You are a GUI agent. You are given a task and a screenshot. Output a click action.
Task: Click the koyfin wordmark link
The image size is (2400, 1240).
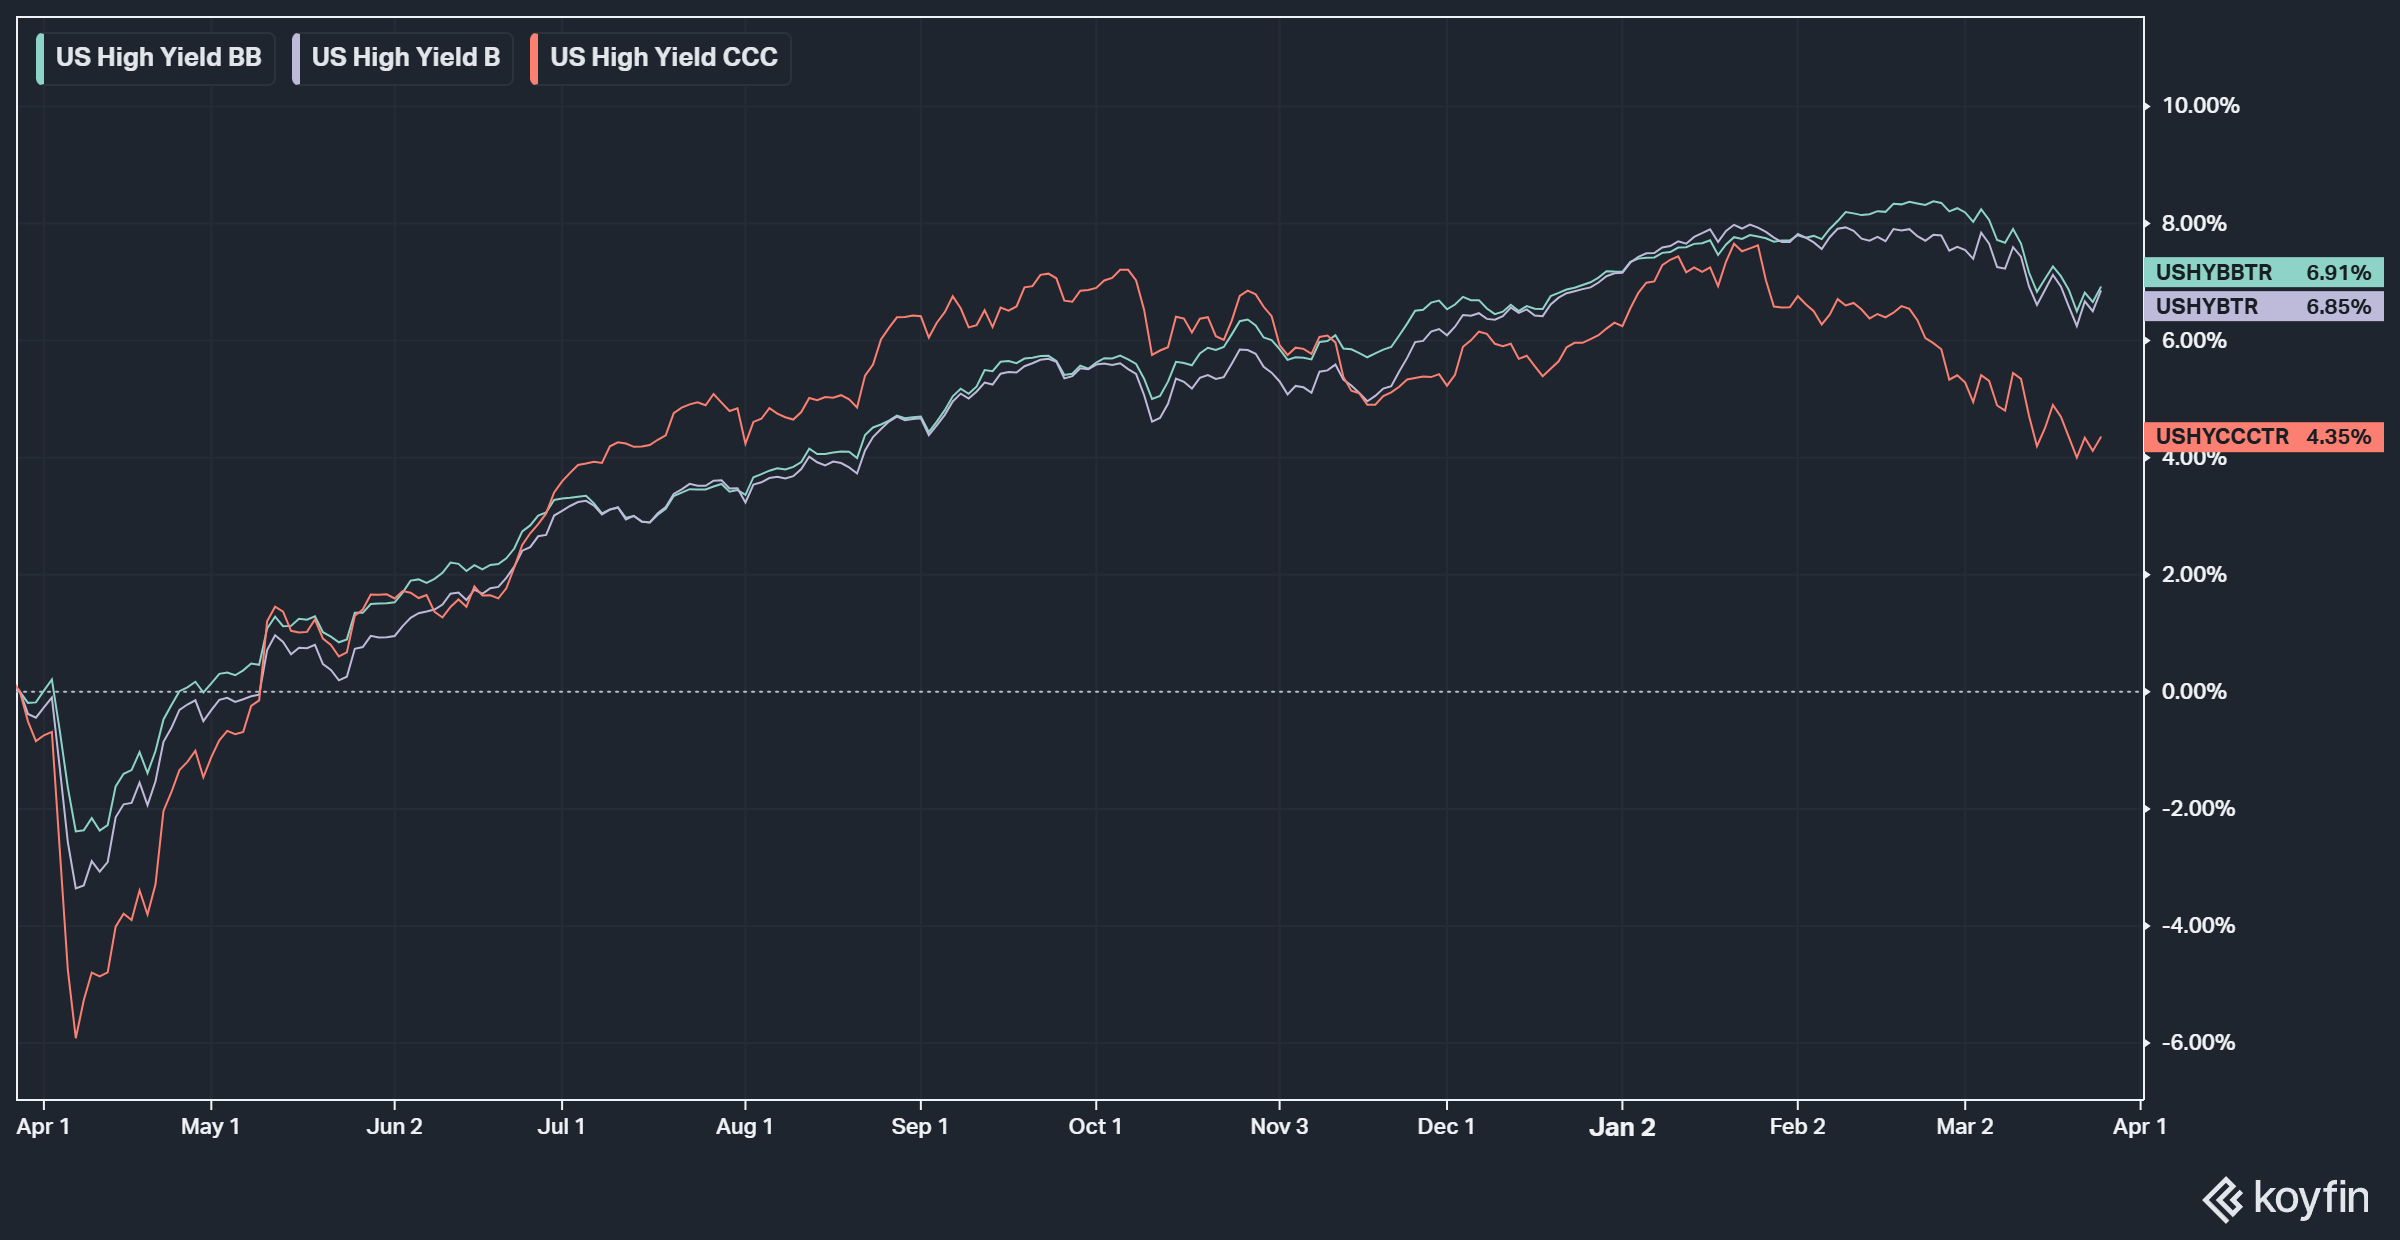(2310, 1197)
